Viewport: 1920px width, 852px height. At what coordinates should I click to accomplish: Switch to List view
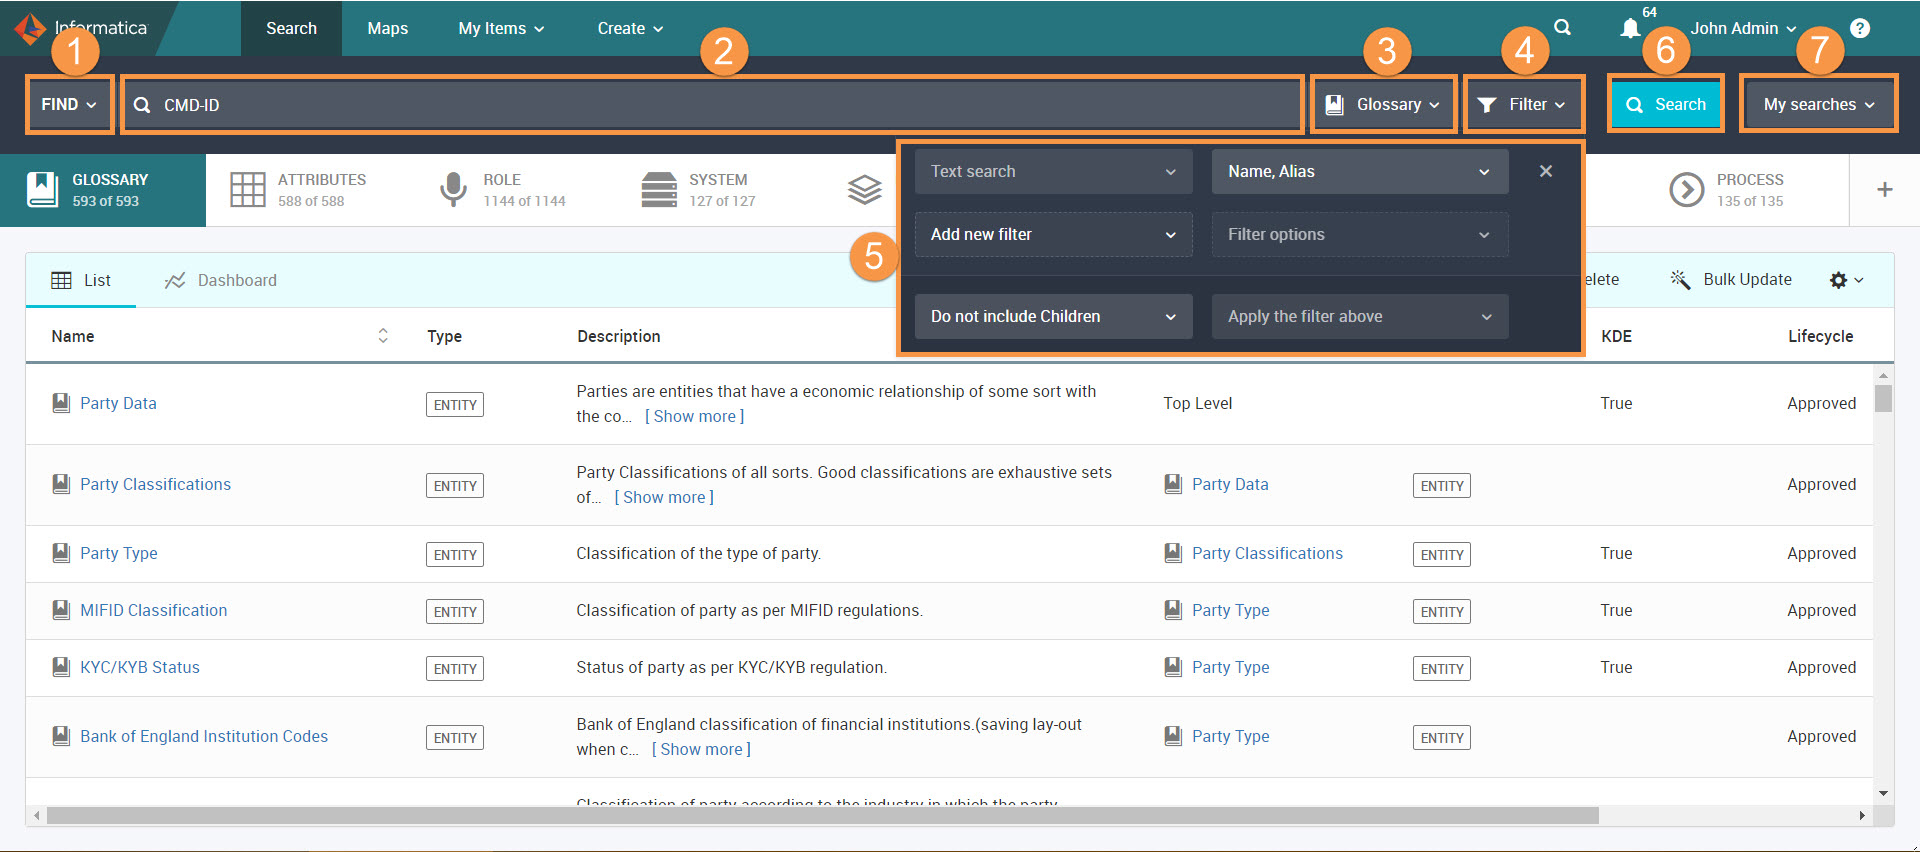[x=81, y=280]
